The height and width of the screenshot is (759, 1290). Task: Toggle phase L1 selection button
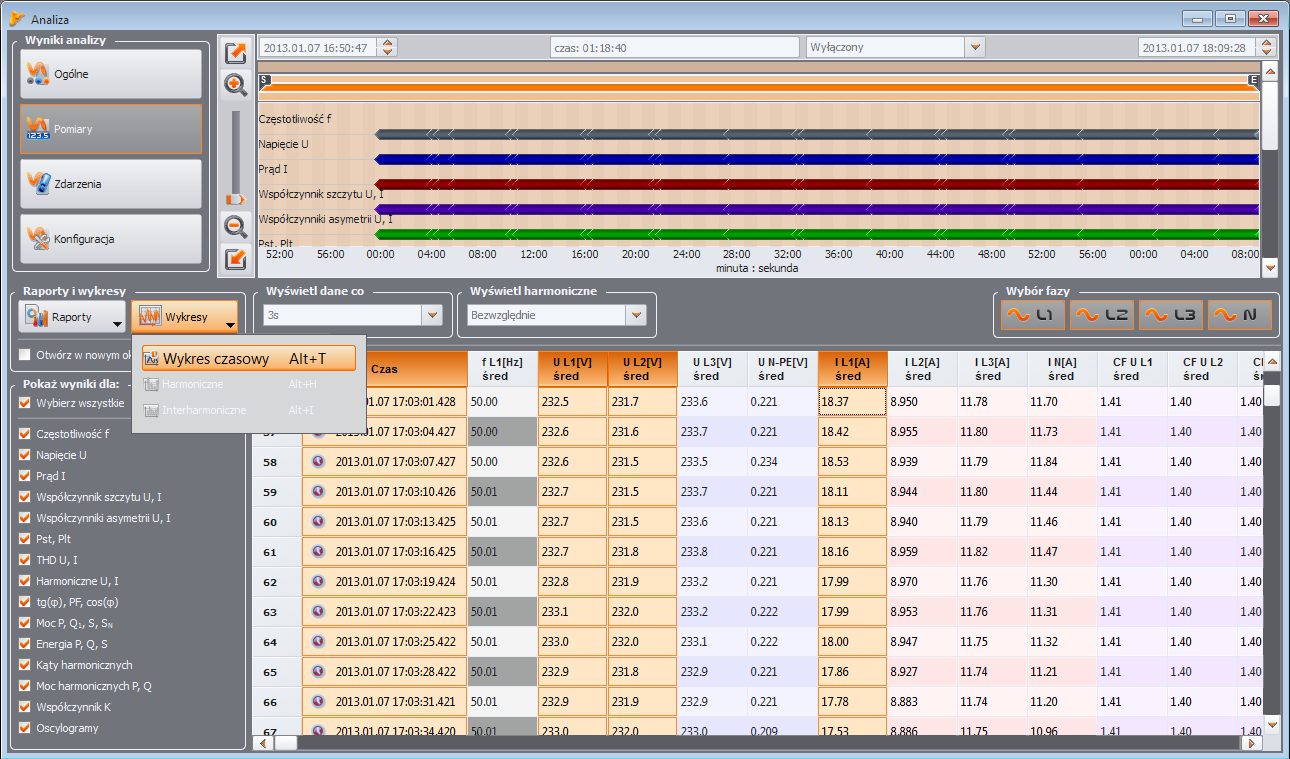pos(1033,315)
